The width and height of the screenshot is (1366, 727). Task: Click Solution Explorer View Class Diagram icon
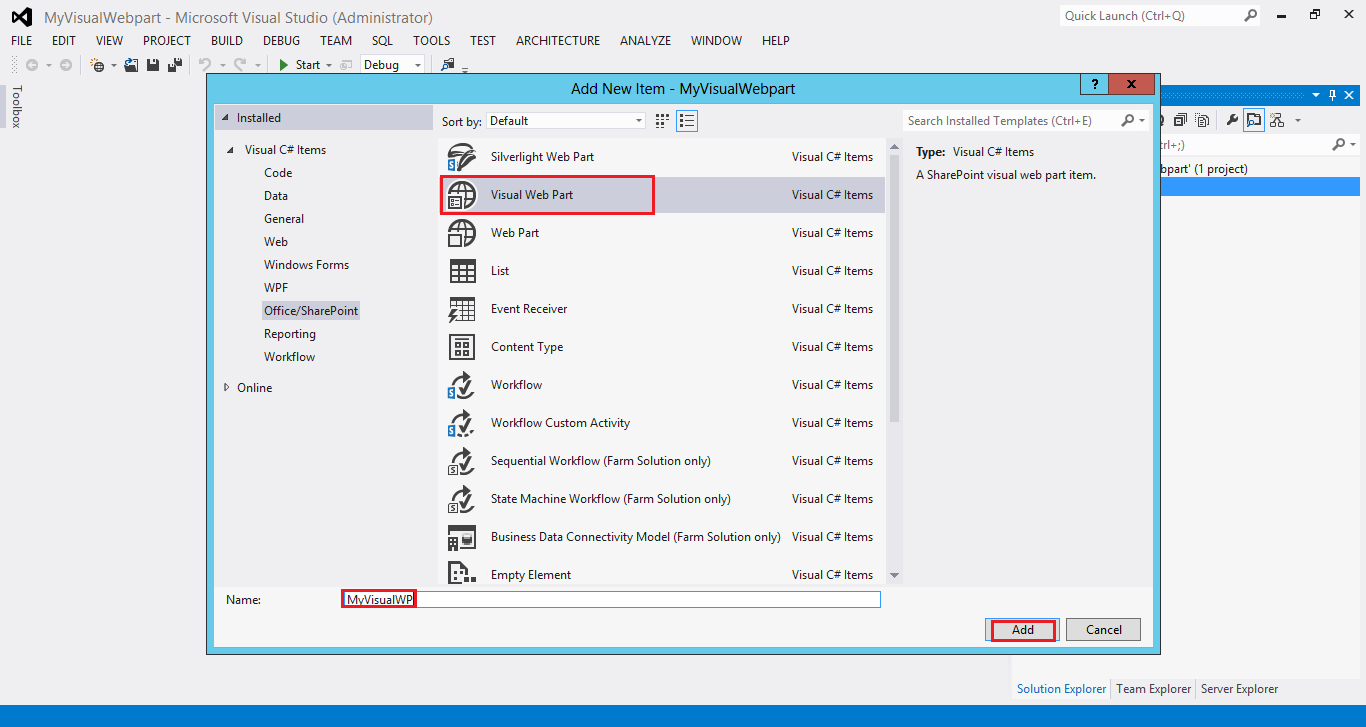pos(1277,120)
